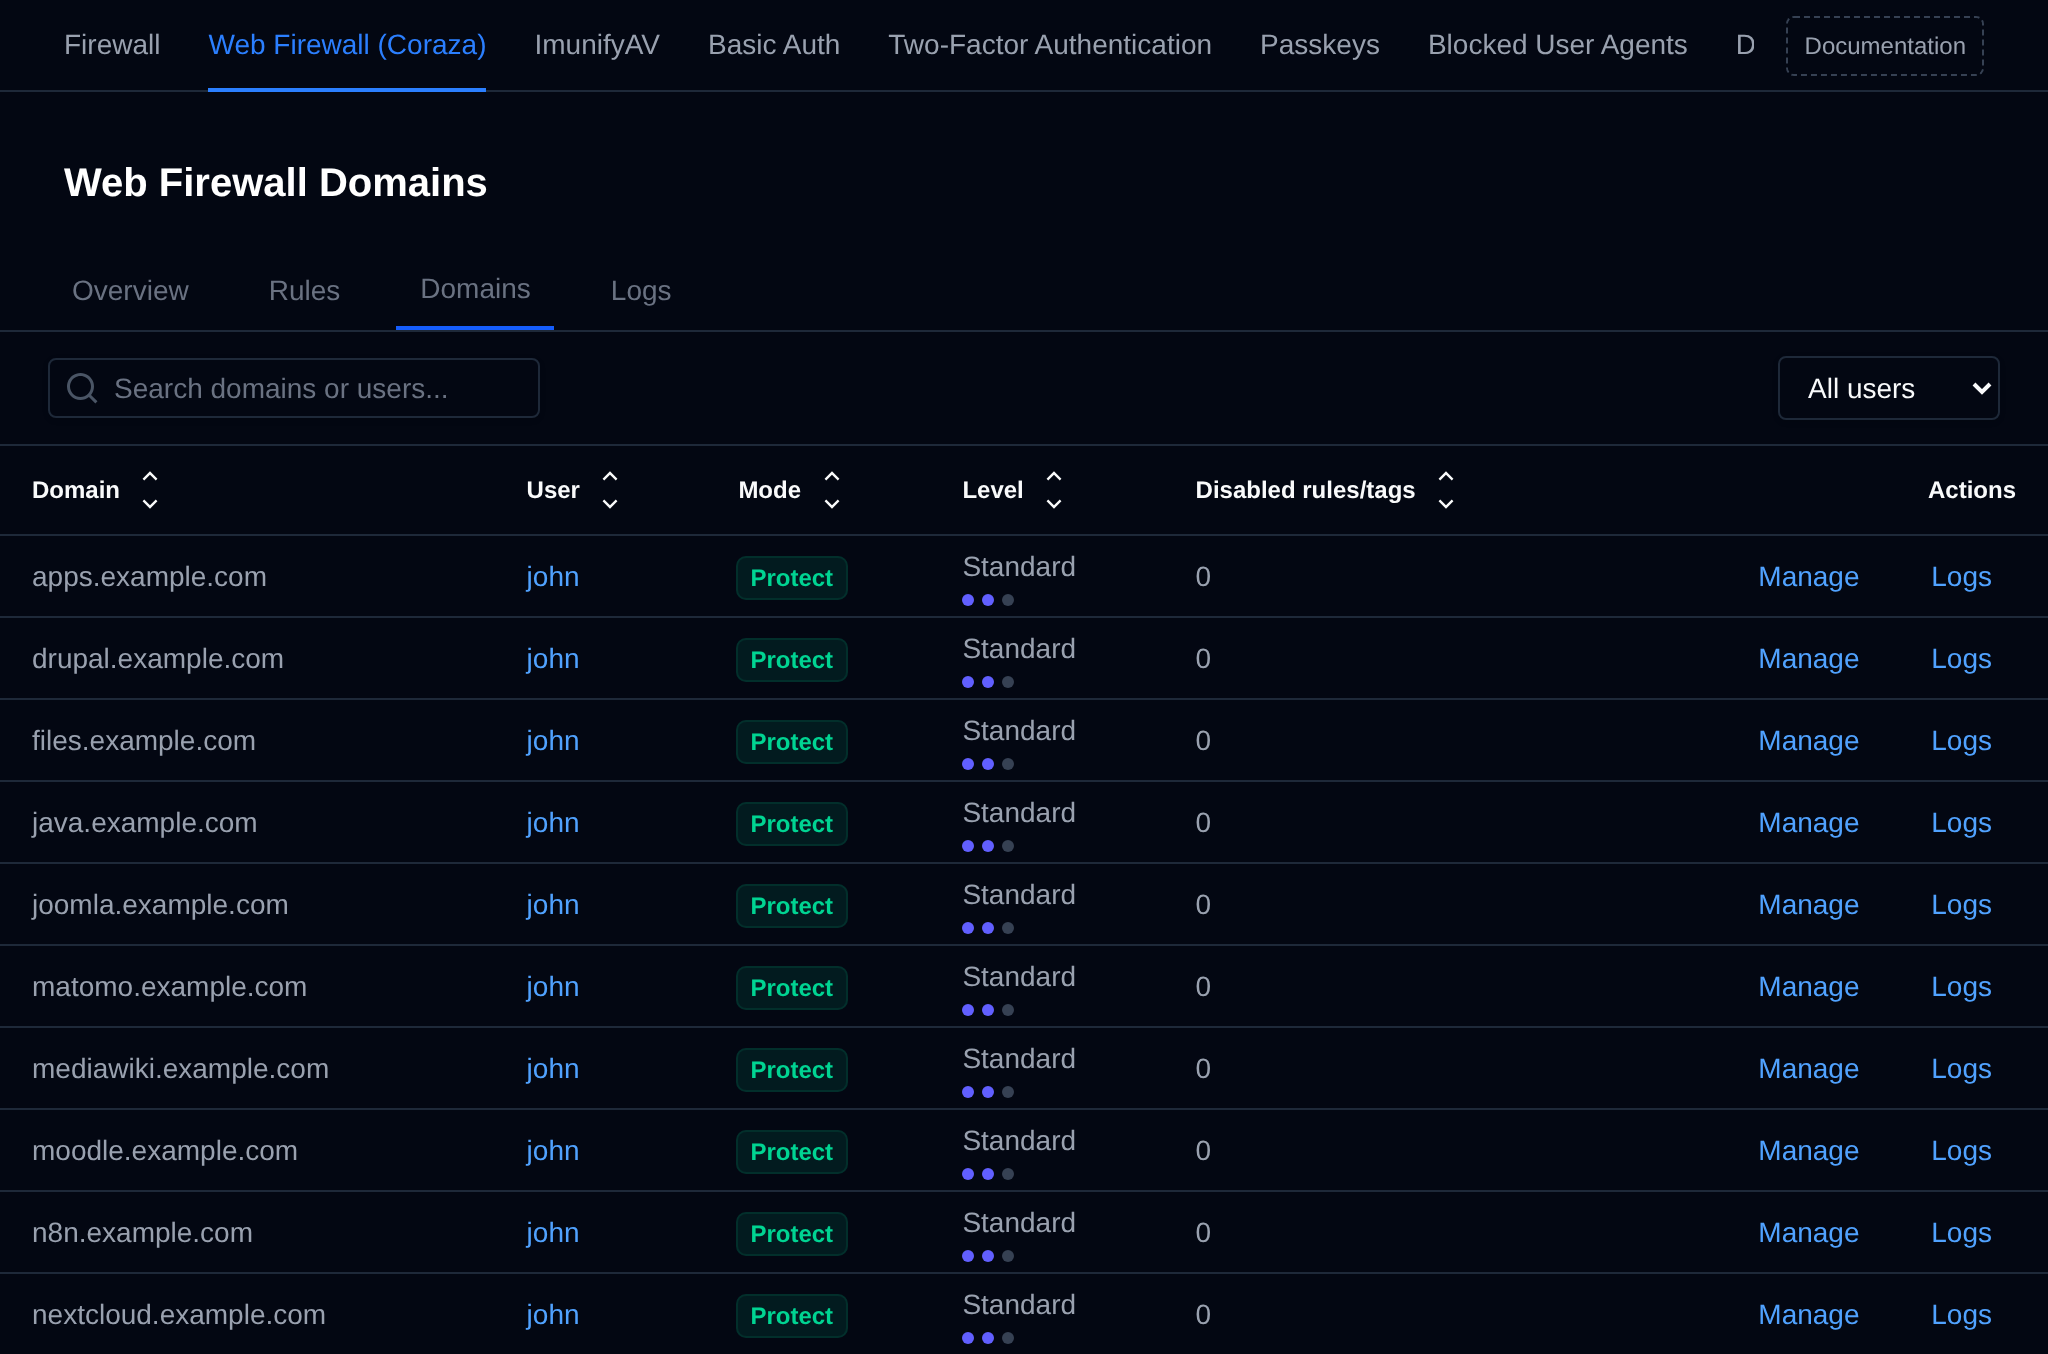Manage joomla.example.com domain
This screenshot has width=2048, height=1354.
[x=1808, y=905]
